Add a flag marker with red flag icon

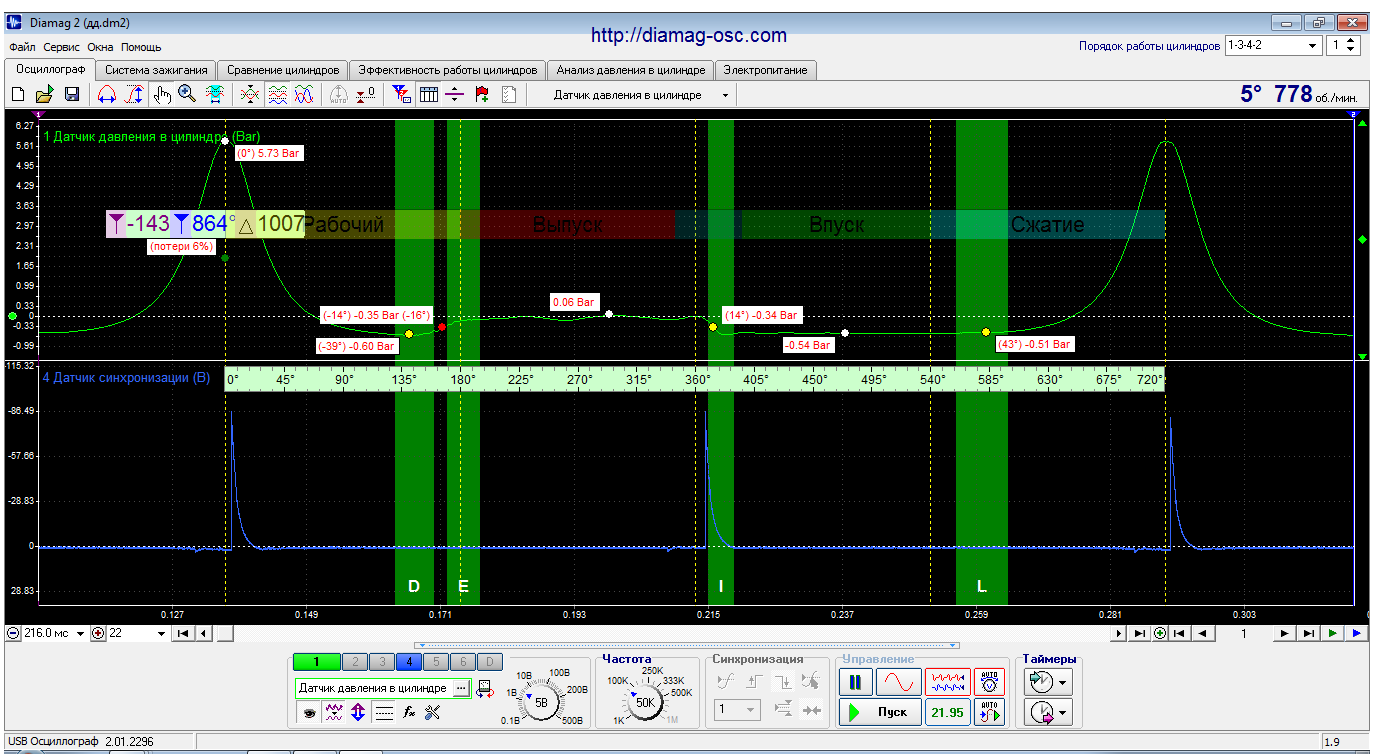coord(482,94)
